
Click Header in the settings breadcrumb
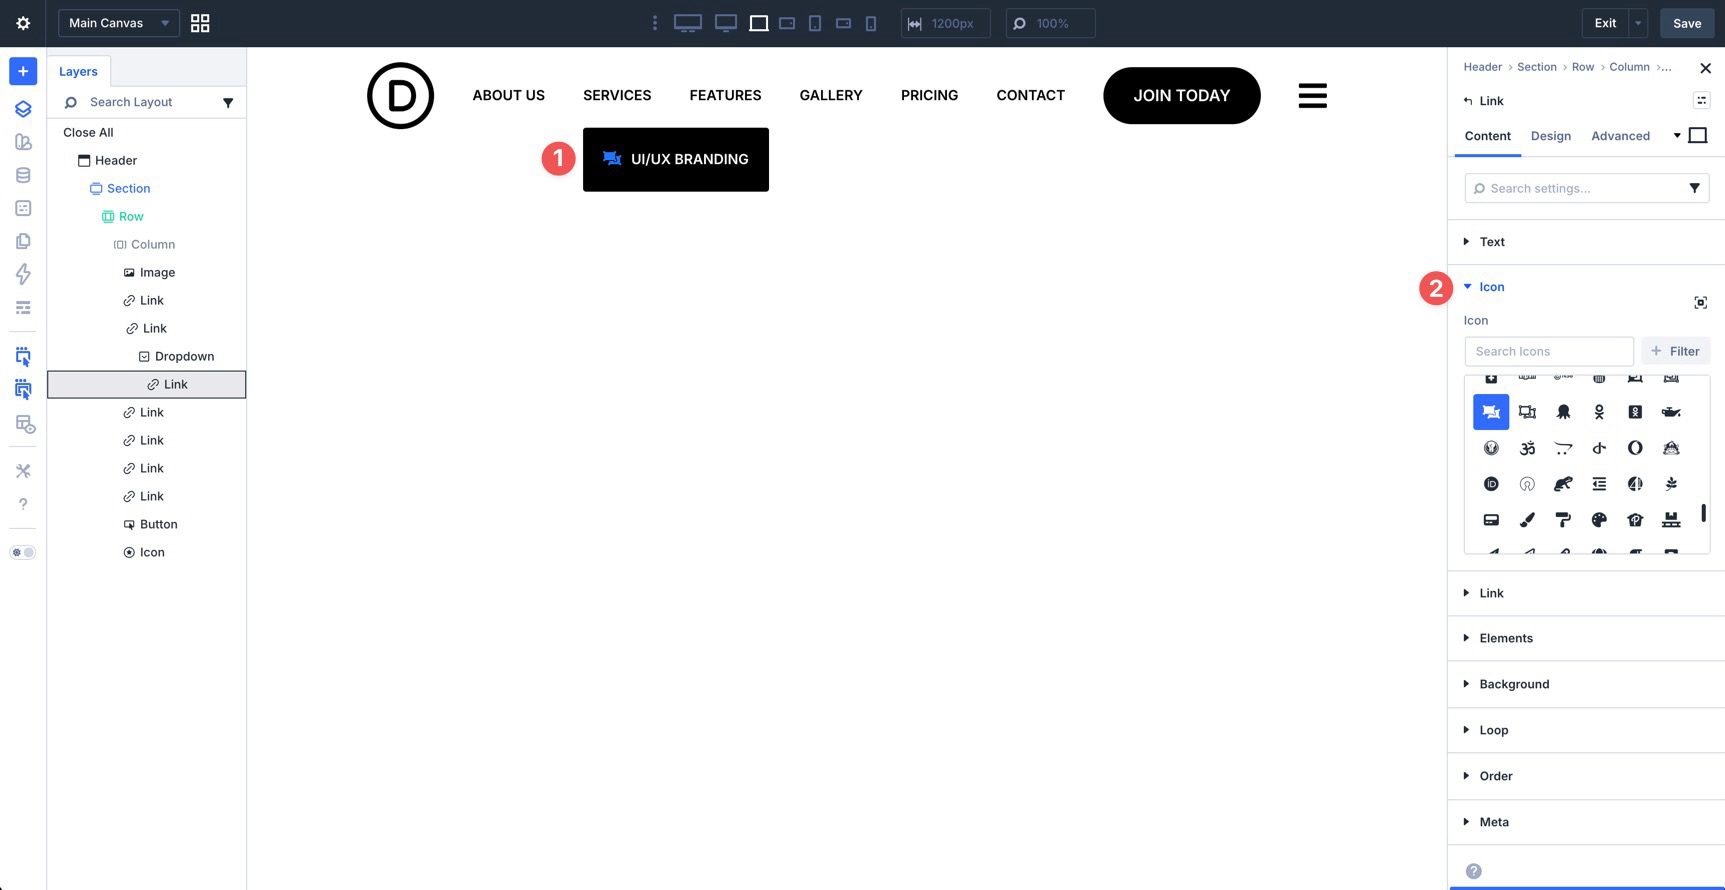pos(1482,67)
